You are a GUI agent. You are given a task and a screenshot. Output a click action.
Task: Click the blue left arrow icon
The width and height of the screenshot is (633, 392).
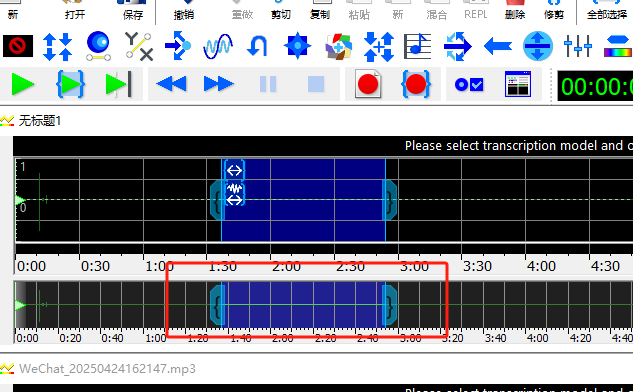[498, 46]
